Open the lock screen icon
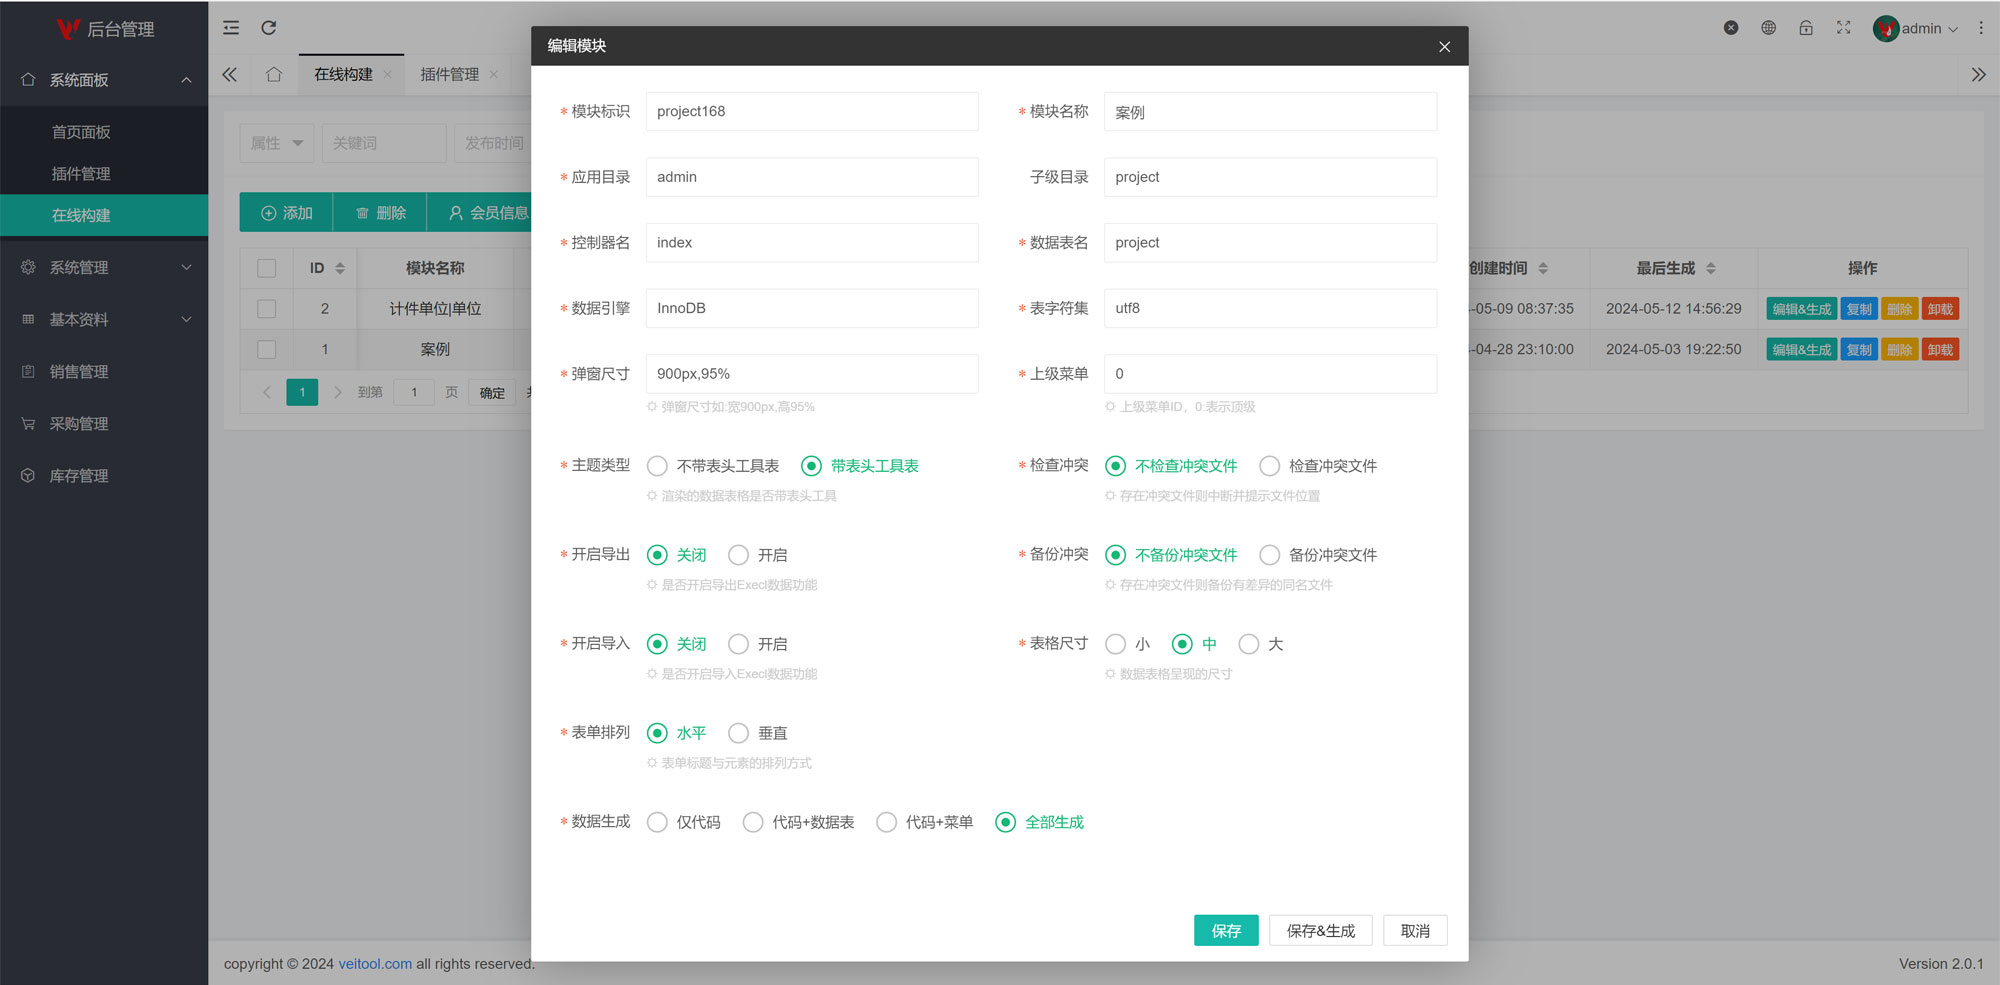The image size is (2000, 985). [x=1806, y=28]
